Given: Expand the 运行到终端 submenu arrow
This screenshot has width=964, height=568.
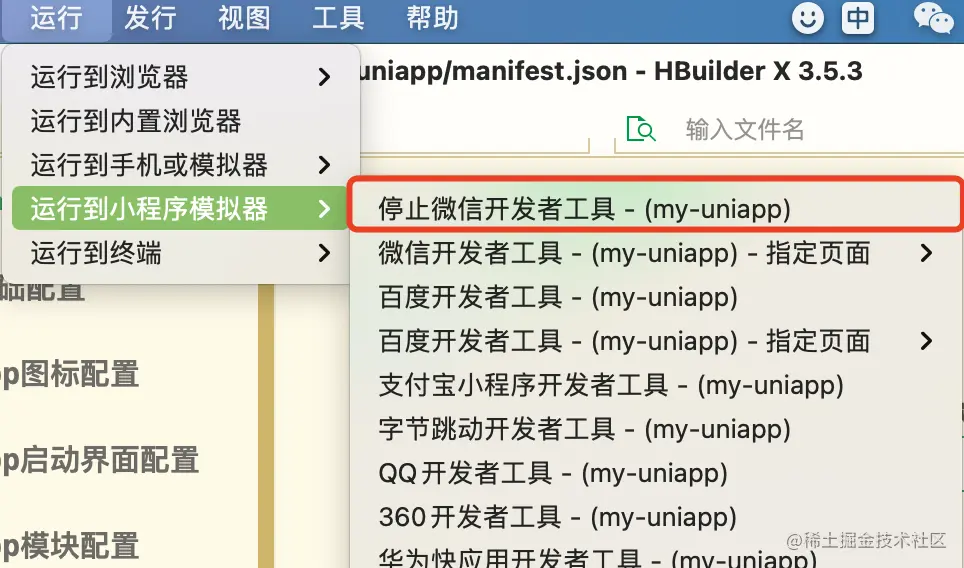Looking at the screenshot, I should (x=325, y=252).
